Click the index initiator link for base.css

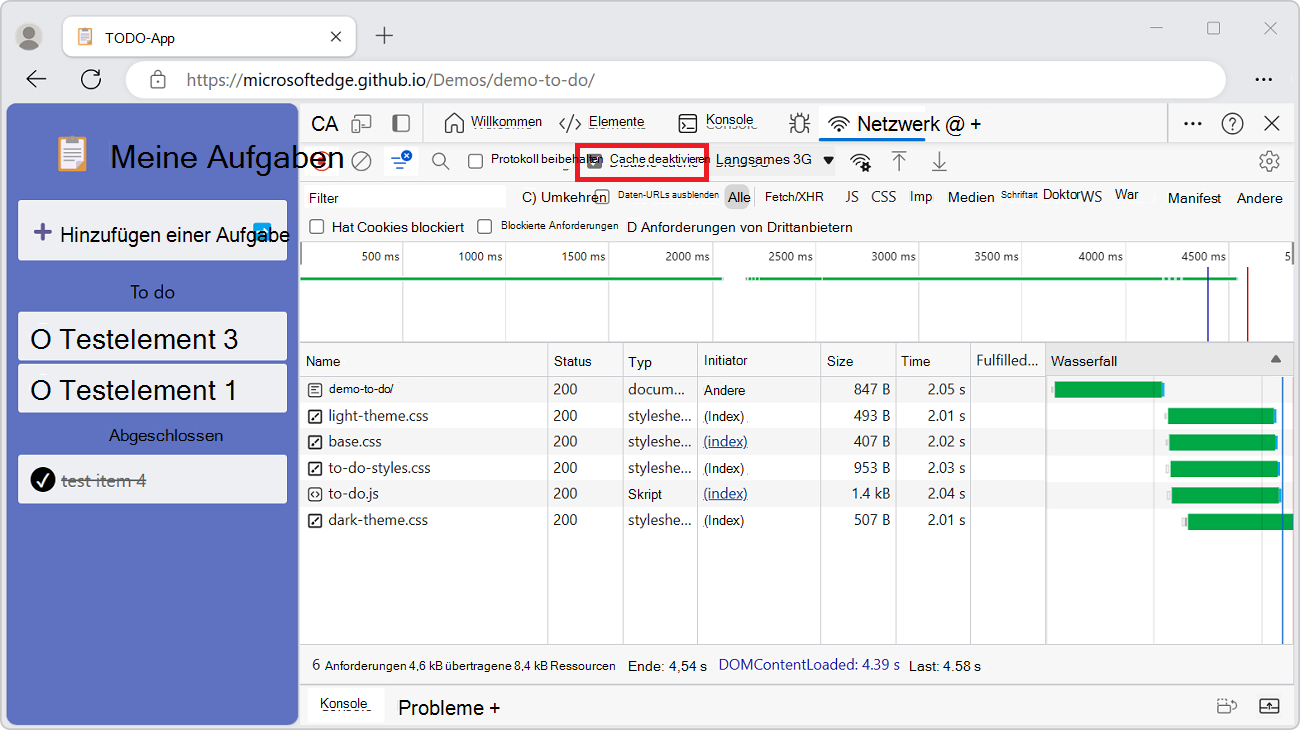pyautogui.click(x=725, y=441)
